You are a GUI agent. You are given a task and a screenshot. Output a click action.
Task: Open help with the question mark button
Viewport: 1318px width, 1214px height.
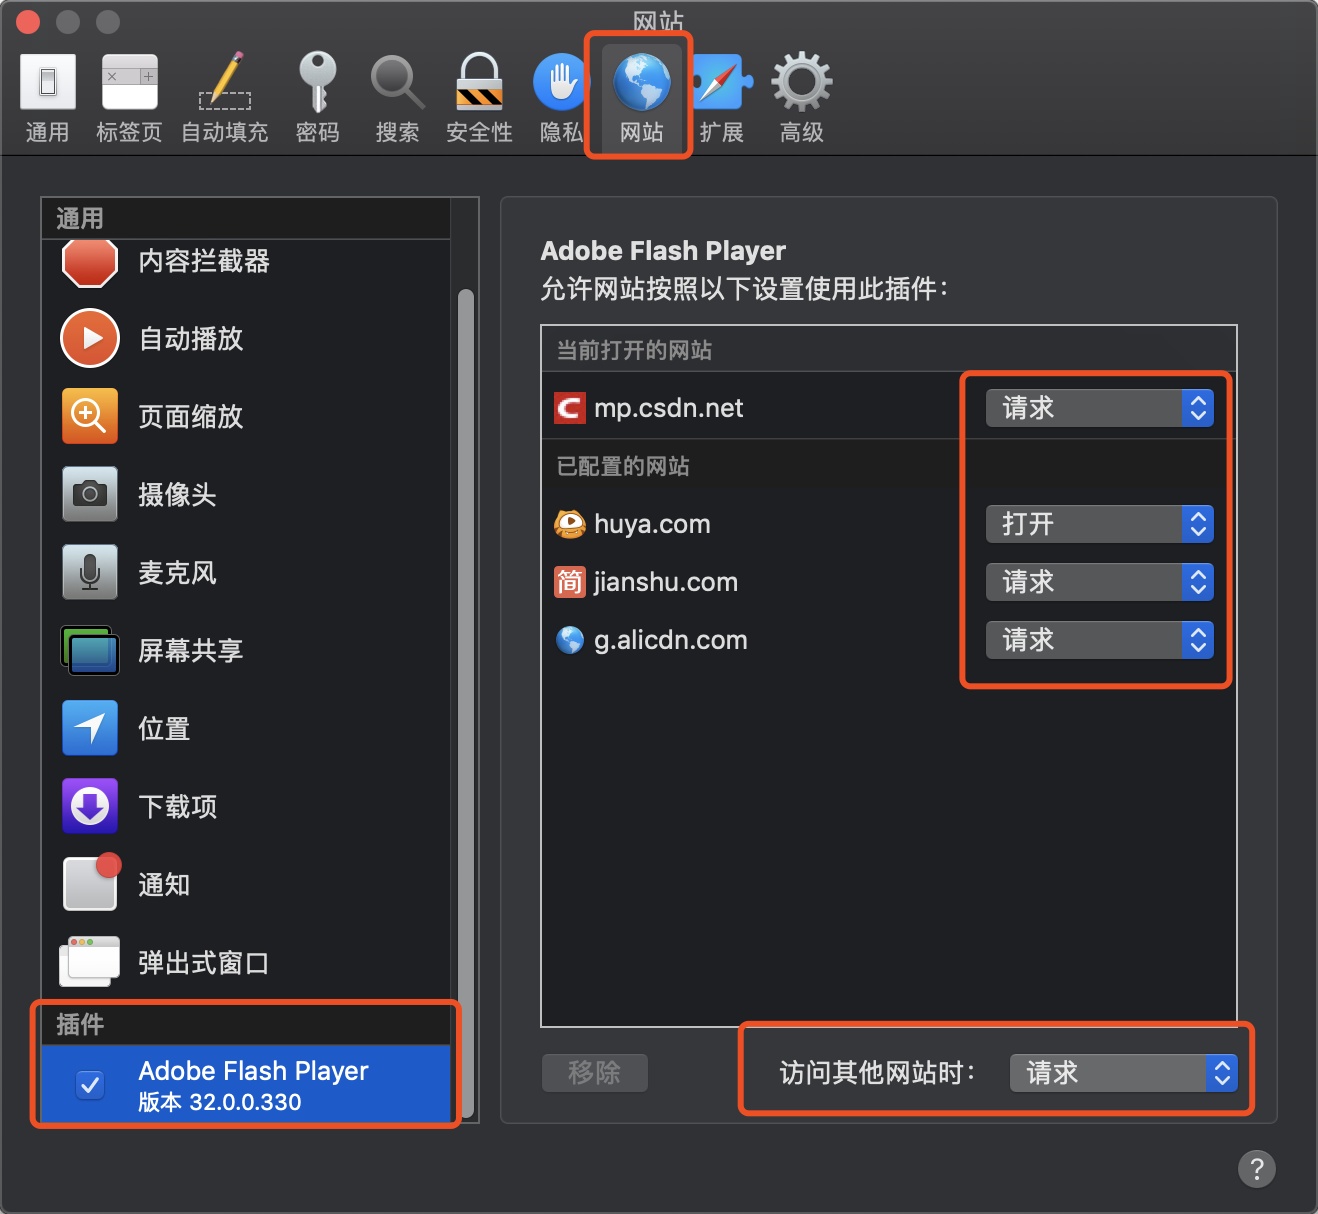click(1257, 1169)
